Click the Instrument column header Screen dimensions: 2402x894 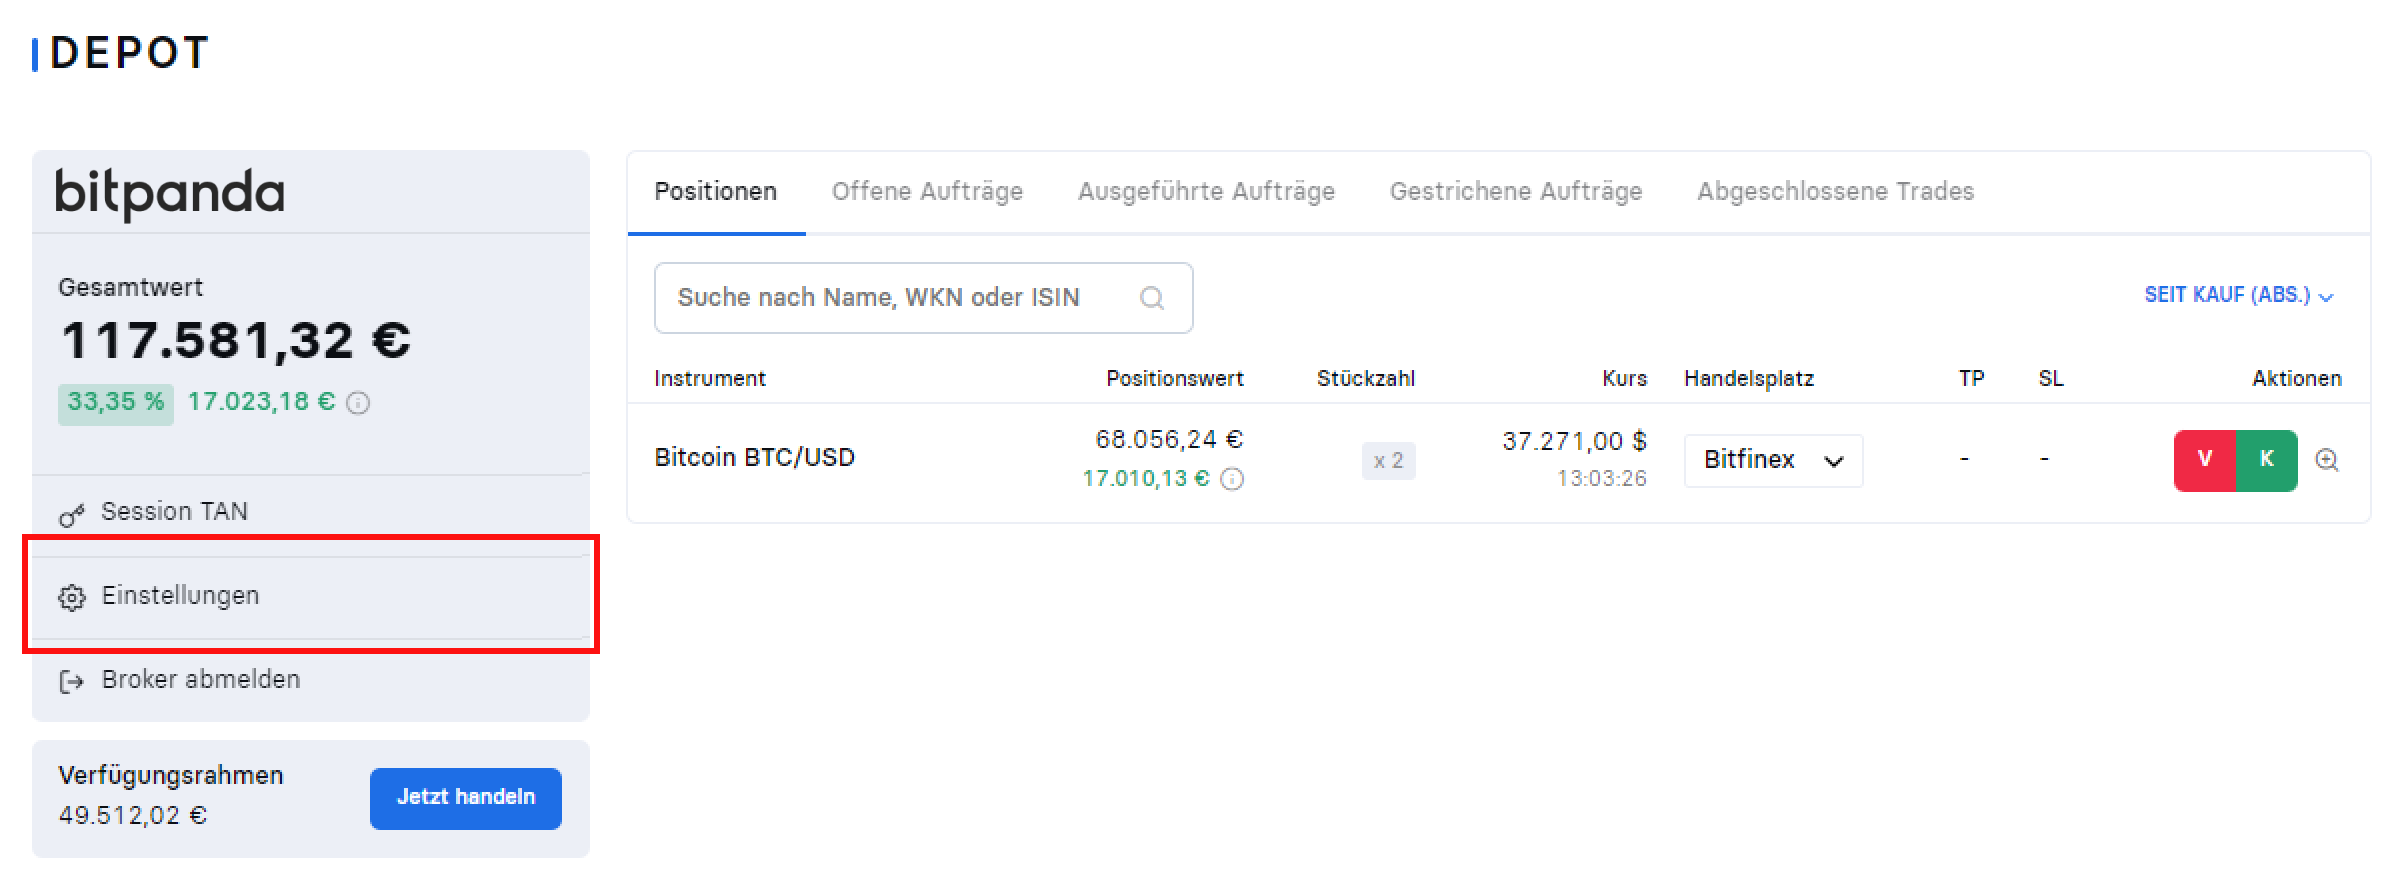click(x=710, y=379)
